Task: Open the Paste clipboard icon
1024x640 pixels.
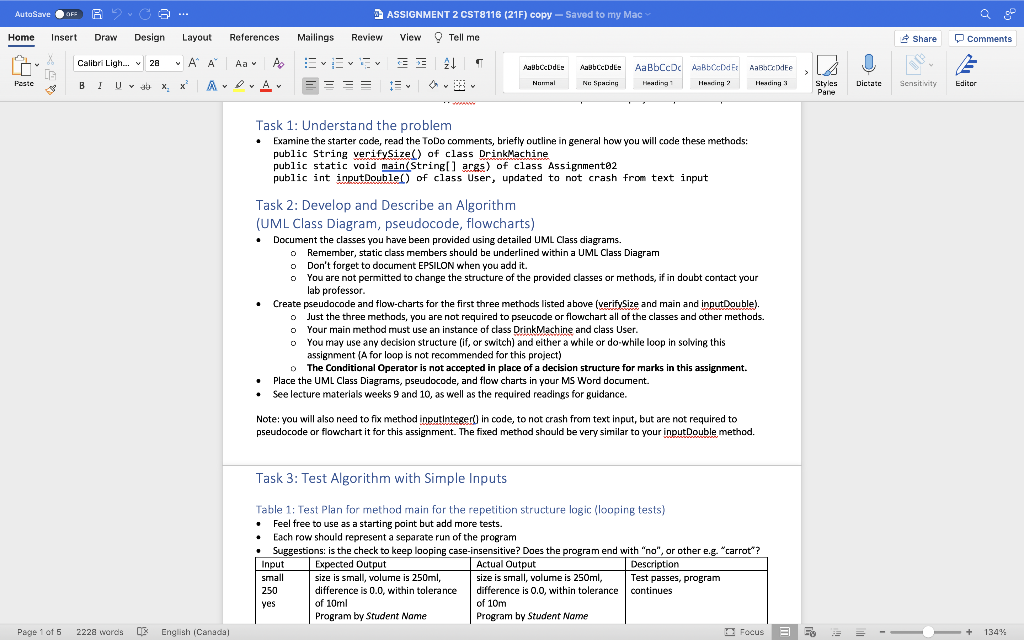Action: pos(22,66)
